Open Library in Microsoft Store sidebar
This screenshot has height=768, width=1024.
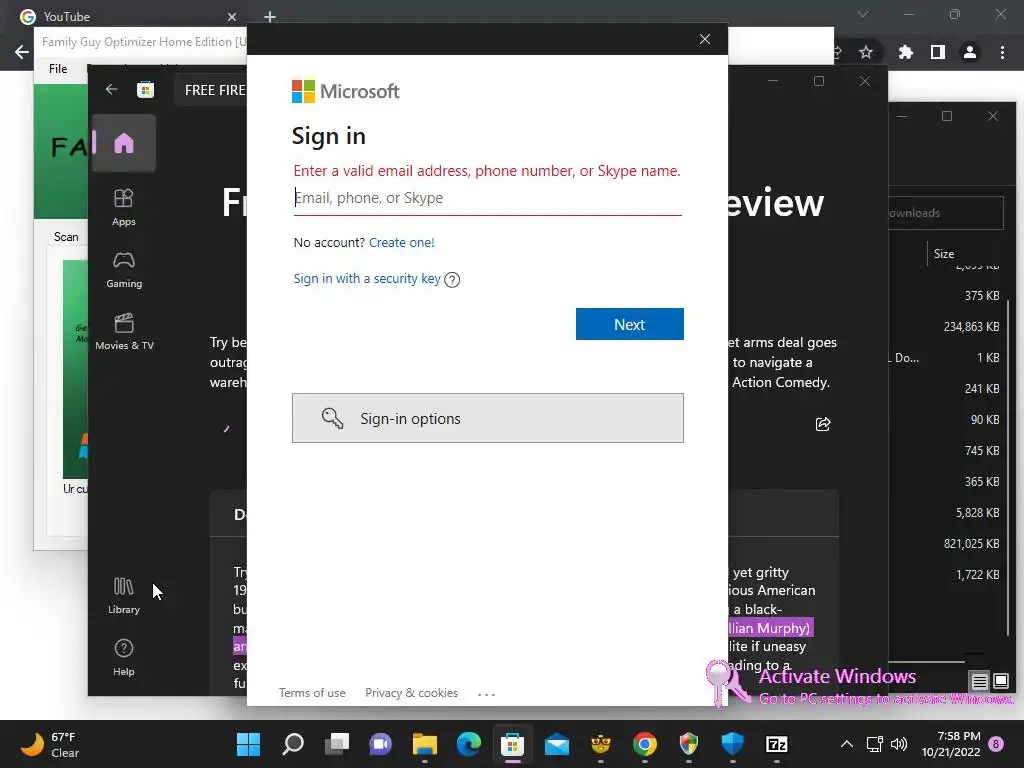[123, 596]
